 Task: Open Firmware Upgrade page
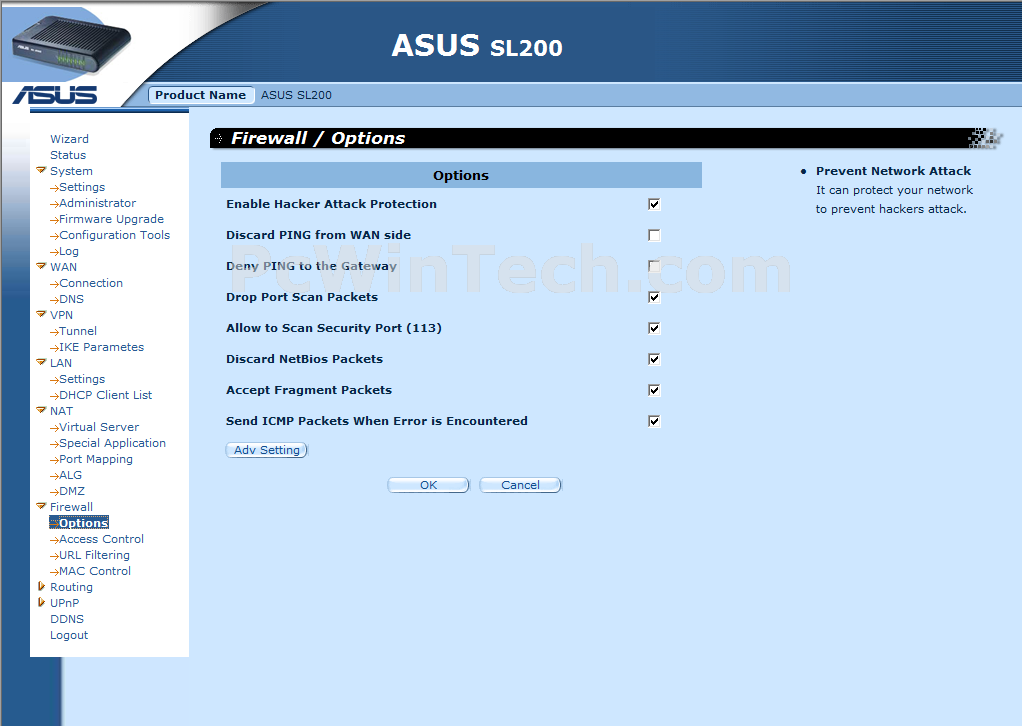coord(111,219)
